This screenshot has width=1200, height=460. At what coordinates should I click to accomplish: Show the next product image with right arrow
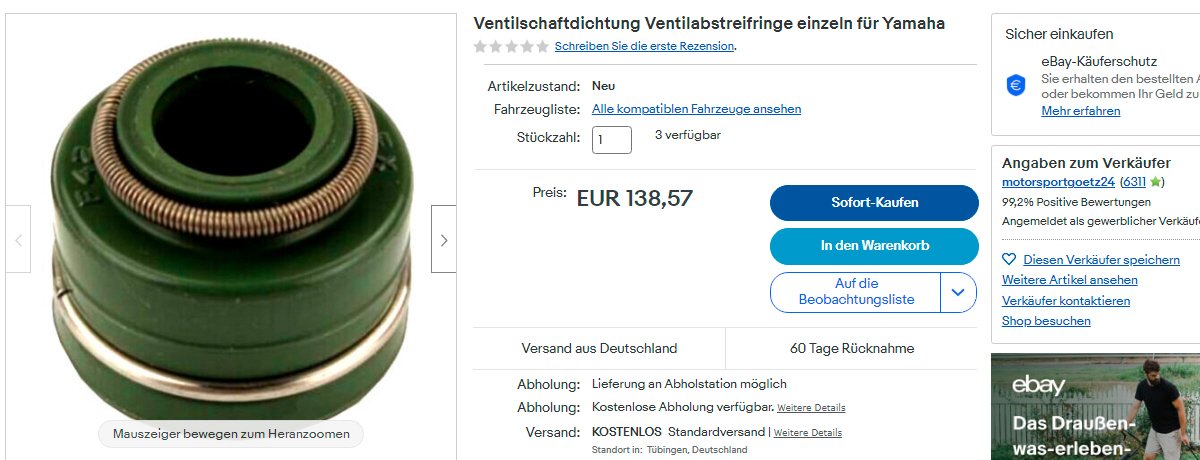pos(444,239)
